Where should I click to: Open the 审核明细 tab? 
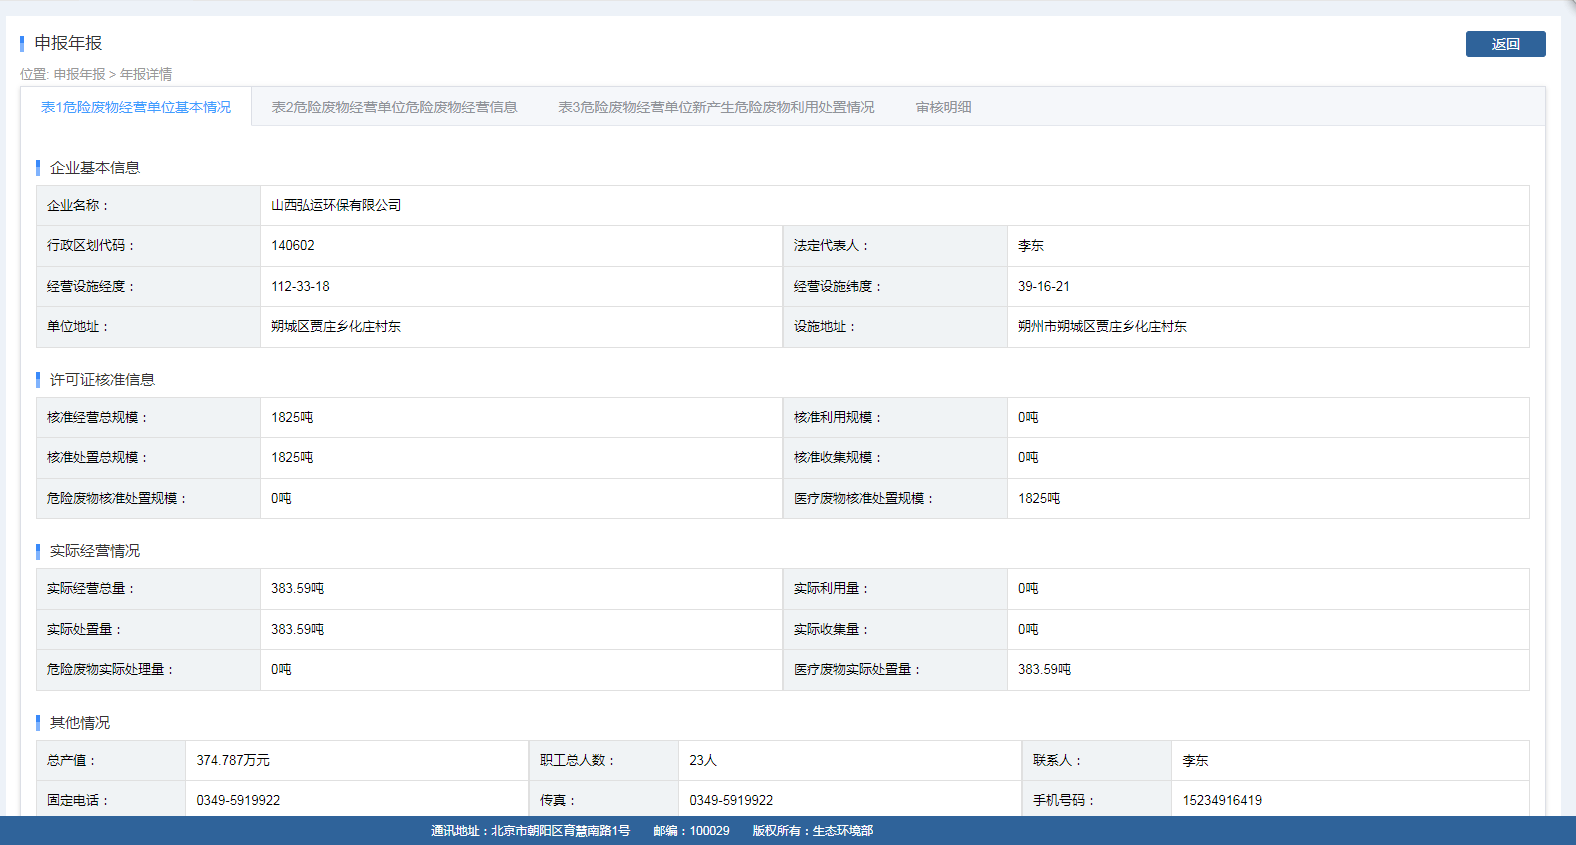click(x=943, y=107)
